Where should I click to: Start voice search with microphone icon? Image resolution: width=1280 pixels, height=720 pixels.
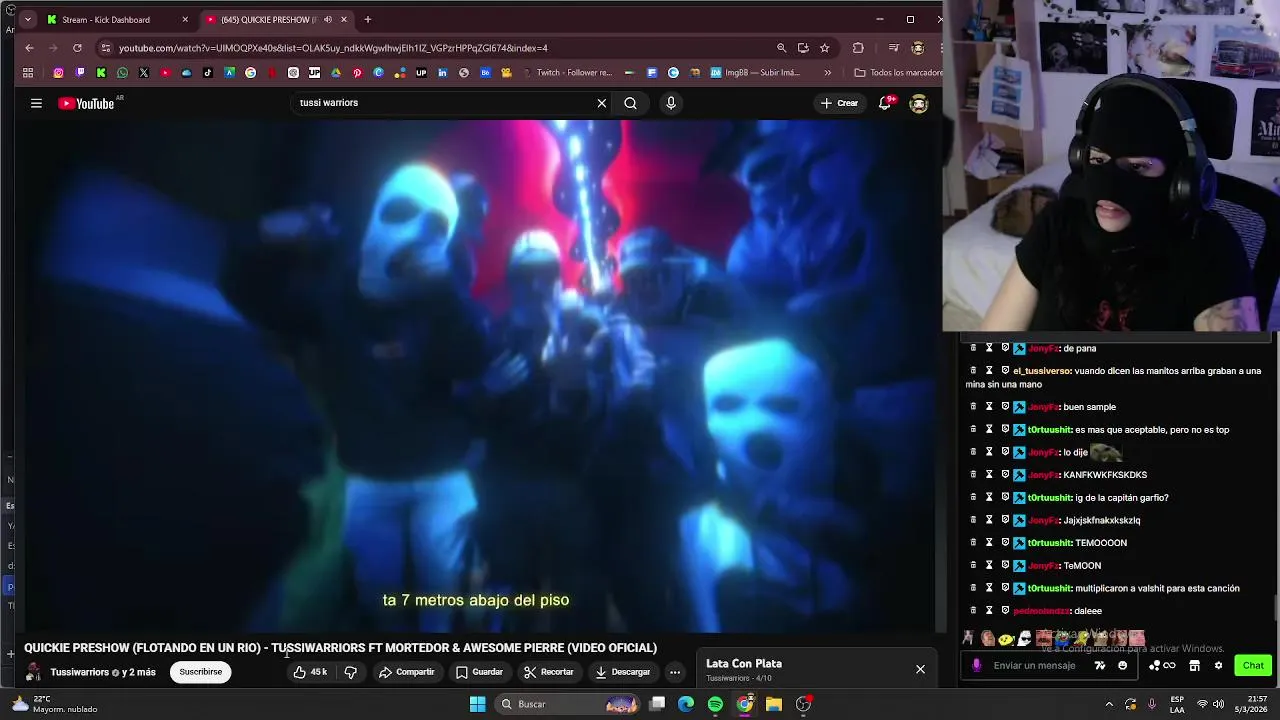click(671, 103)
